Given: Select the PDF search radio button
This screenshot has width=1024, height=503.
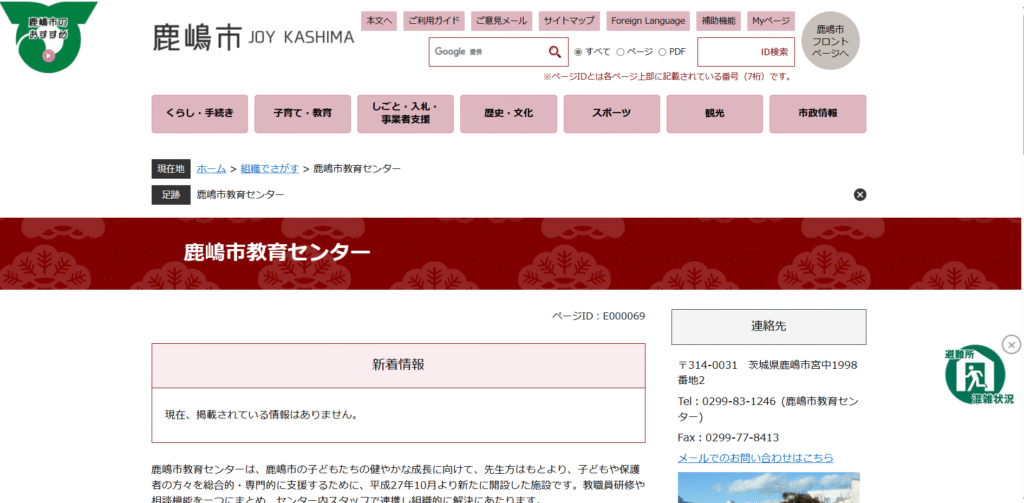Looking at the screenshot, I should [x=663, y=52].
